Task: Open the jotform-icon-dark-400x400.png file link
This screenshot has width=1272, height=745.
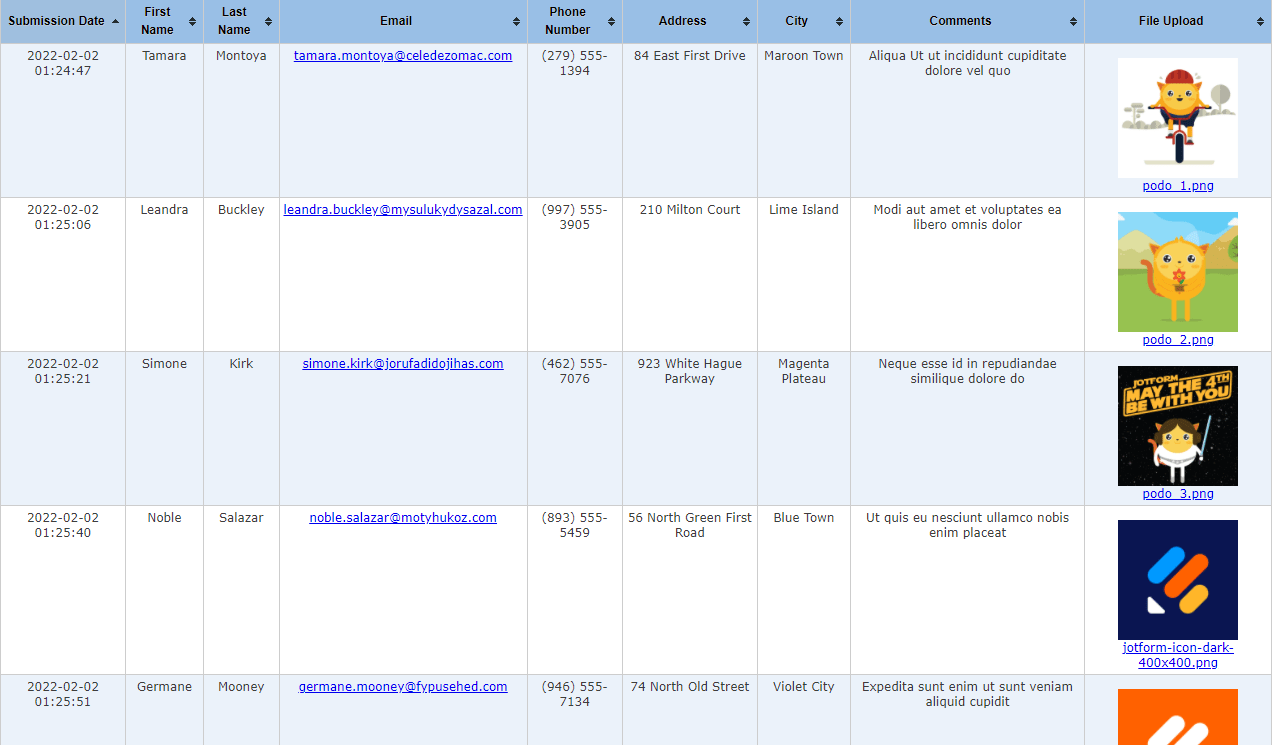Action: click(1177, 654)
